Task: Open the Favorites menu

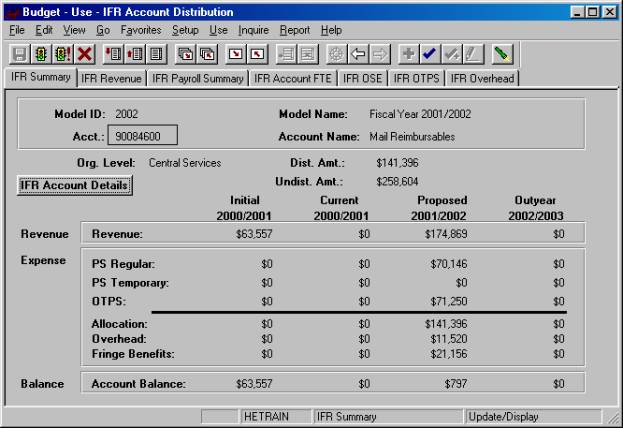Action: (x=141, y=30)
